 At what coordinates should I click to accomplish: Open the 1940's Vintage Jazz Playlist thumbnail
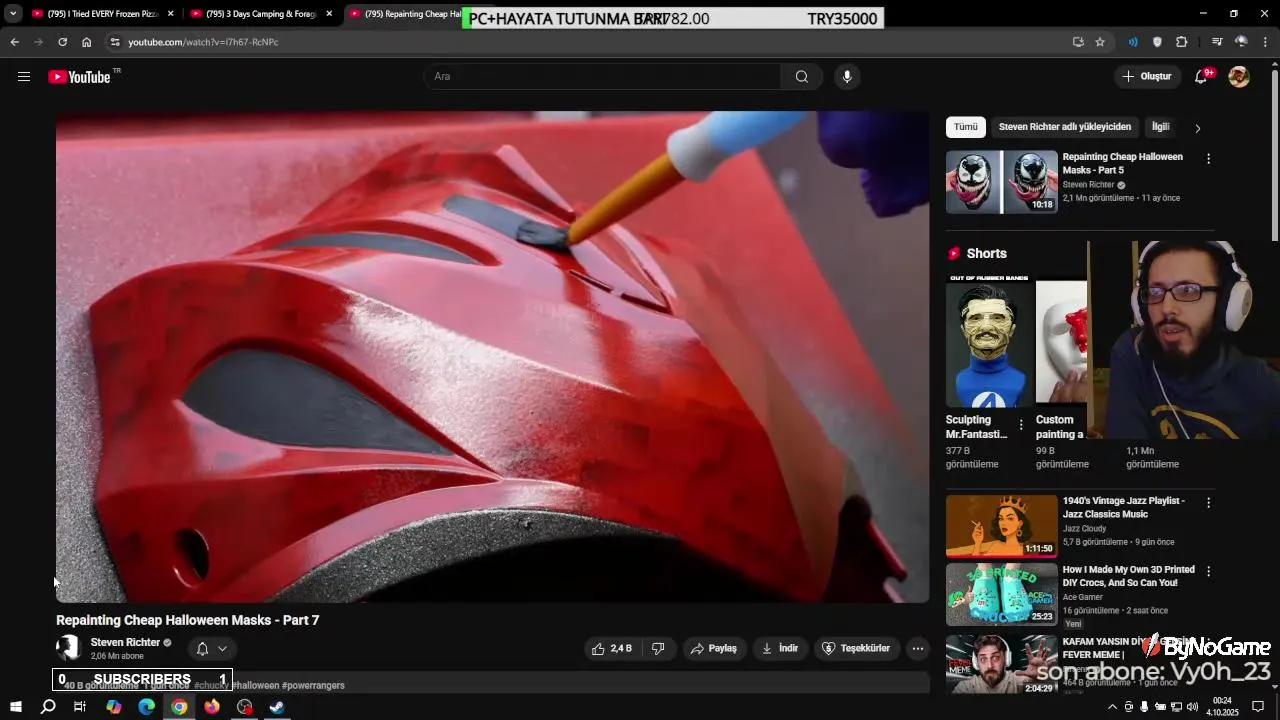[x=1002, y=526]
